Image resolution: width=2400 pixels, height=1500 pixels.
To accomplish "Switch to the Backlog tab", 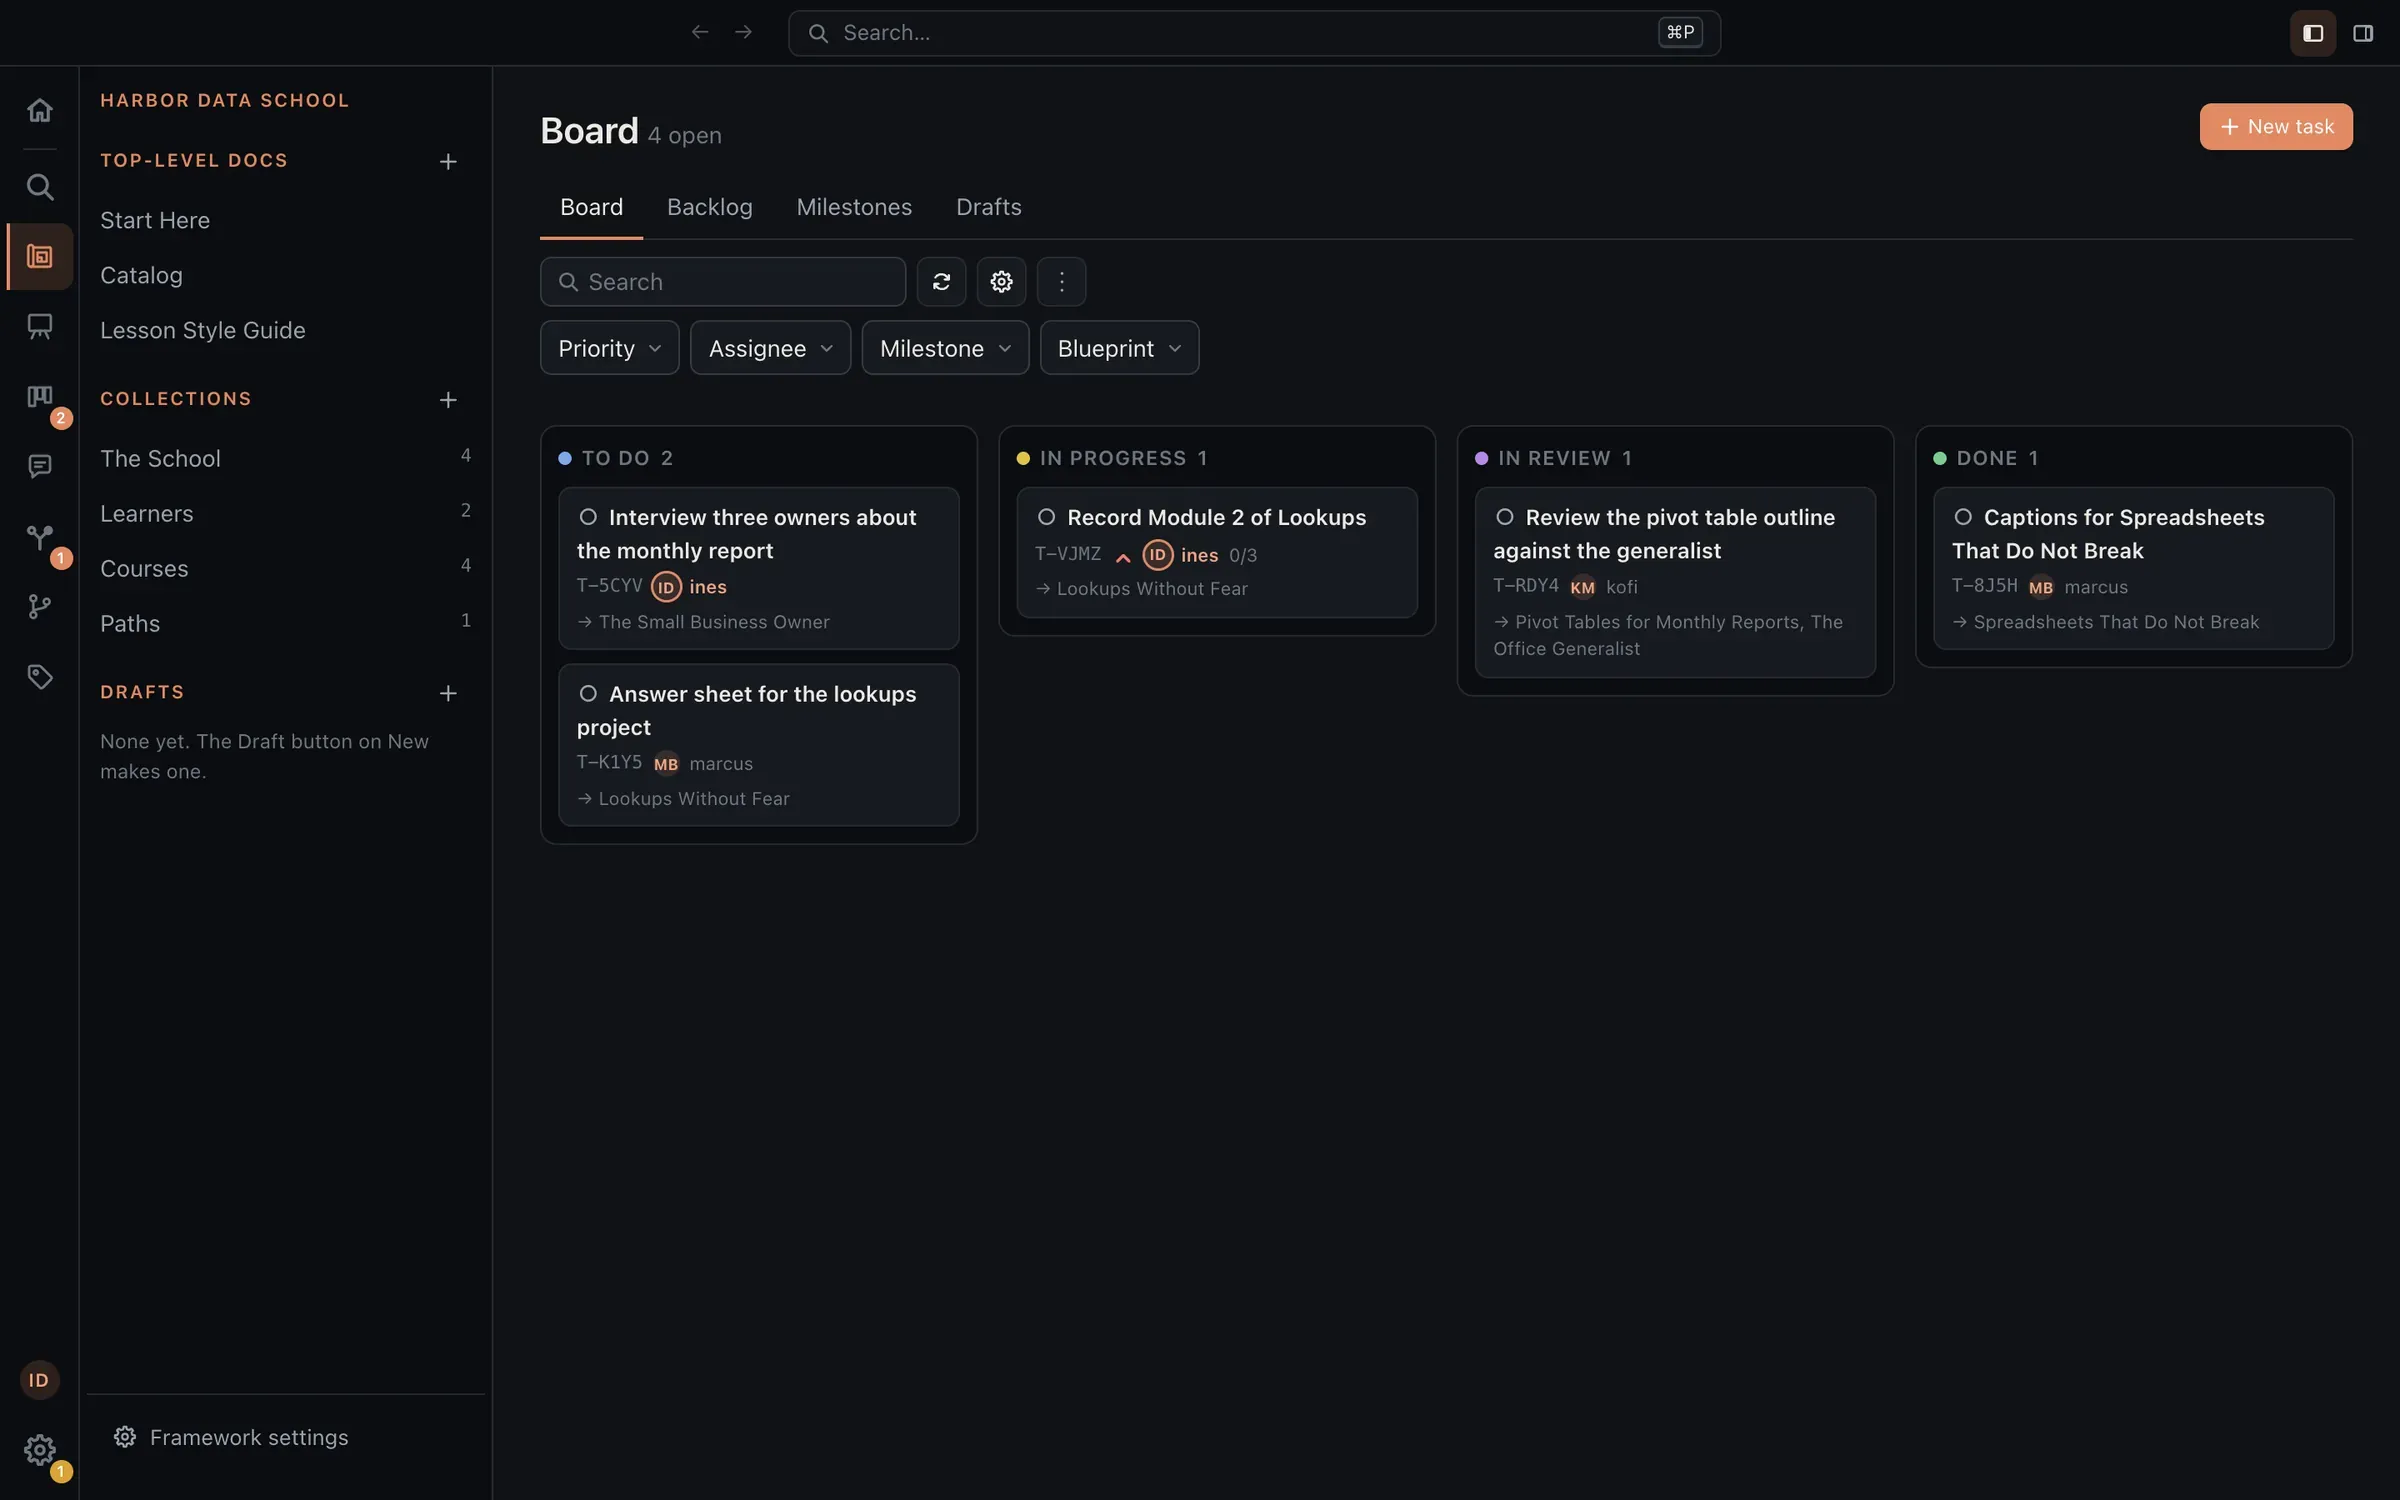I will (x=709, y=207).
